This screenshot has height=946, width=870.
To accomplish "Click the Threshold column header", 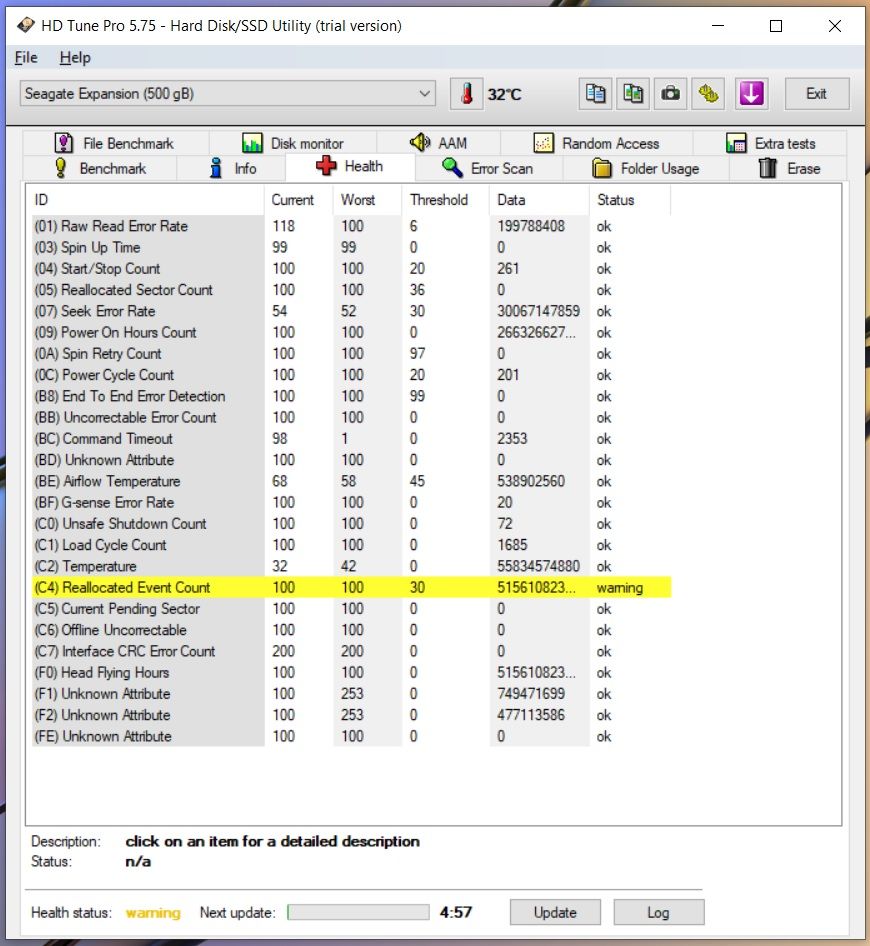I will click(445, 200).
